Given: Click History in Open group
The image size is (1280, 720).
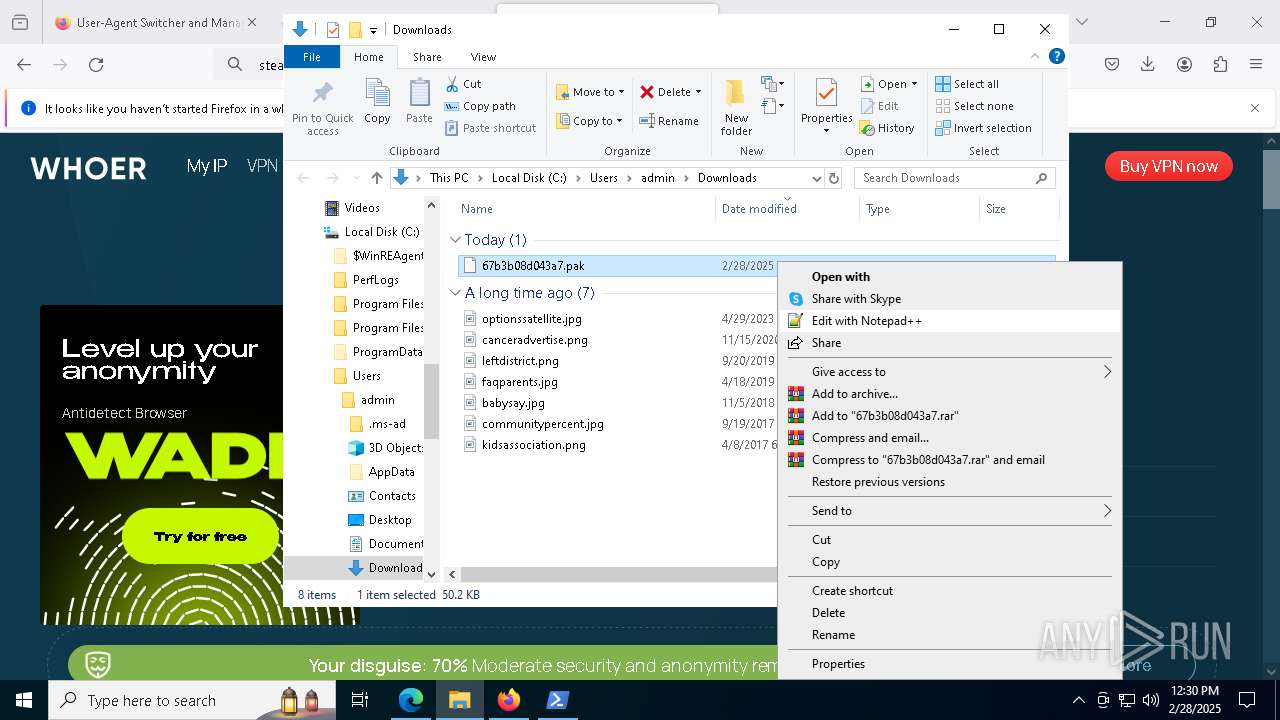Looking at the screenshot, I should [887, 128].
